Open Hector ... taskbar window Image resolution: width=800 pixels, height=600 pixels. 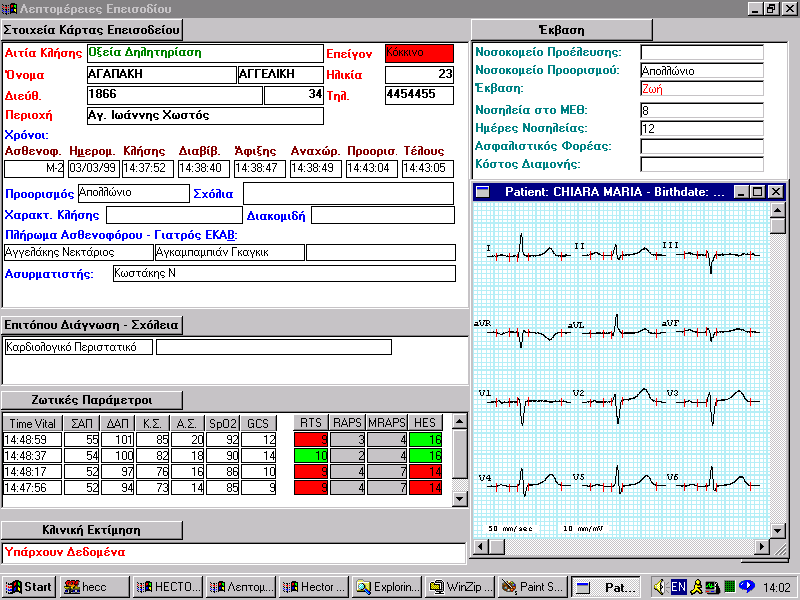[315, 587]
